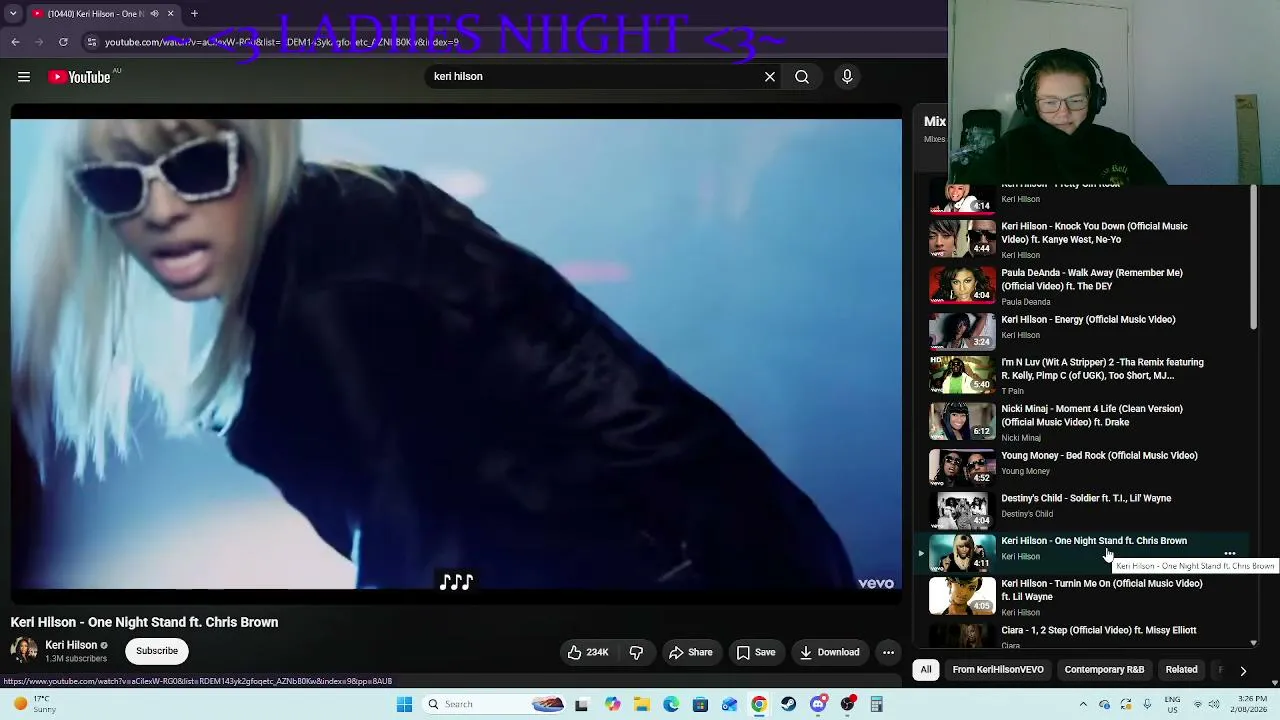Select the Contemporary R&B chip
Screen dimensions: 1280x720
(1104, 670)
